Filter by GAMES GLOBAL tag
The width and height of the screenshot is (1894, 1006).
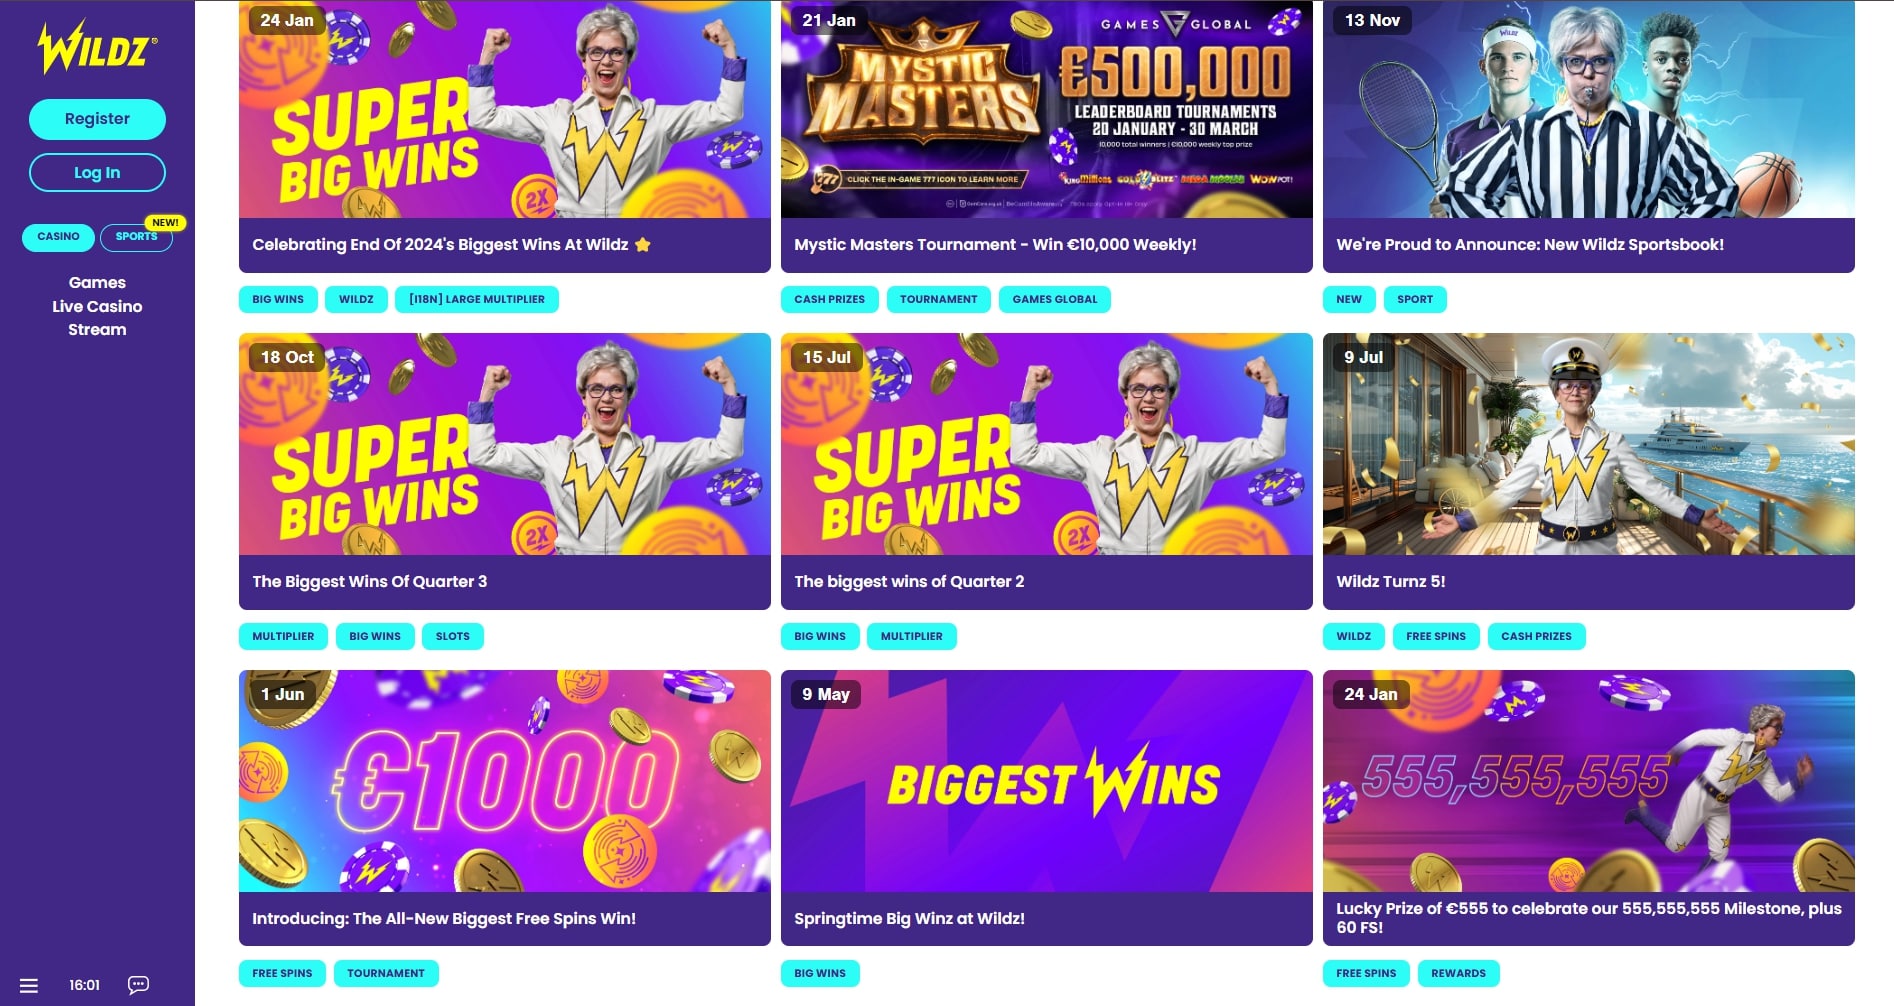click(x=1054, y=299)
